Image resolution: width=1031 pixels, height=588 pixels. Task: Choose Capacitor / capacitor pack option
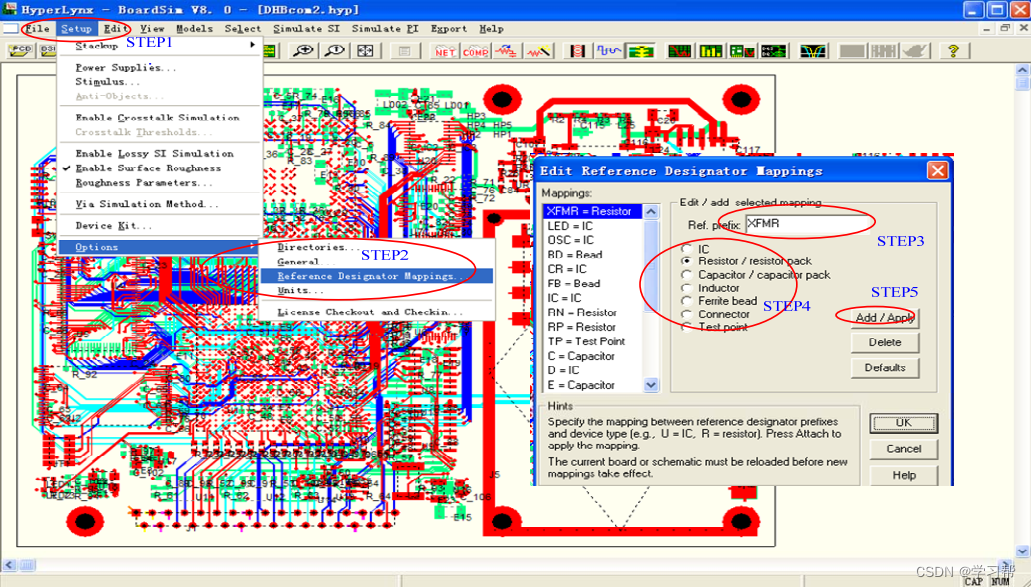(x=686, y=275)
